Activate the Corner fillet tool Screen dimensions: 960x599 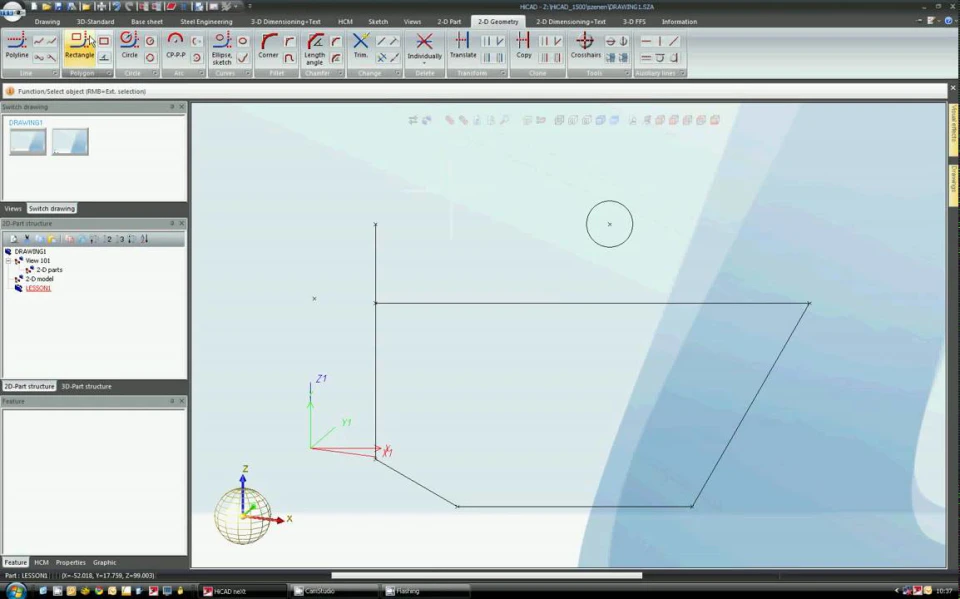tap(268, 46)
